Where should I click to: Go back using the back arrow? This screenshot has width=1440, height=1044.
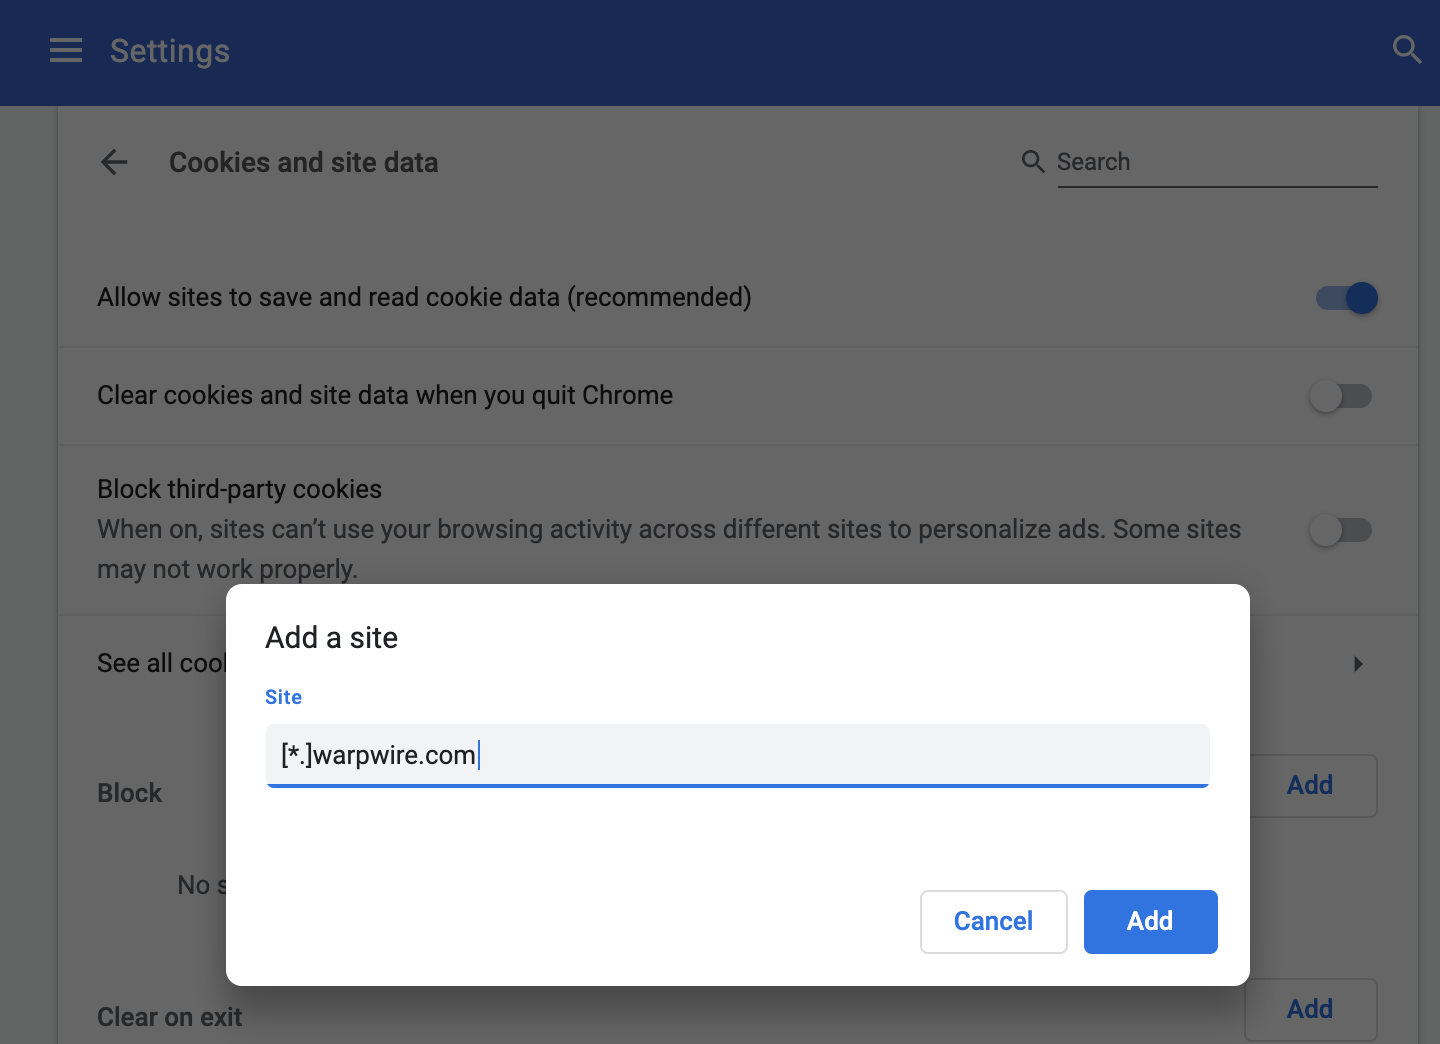(x=115, y=162)
